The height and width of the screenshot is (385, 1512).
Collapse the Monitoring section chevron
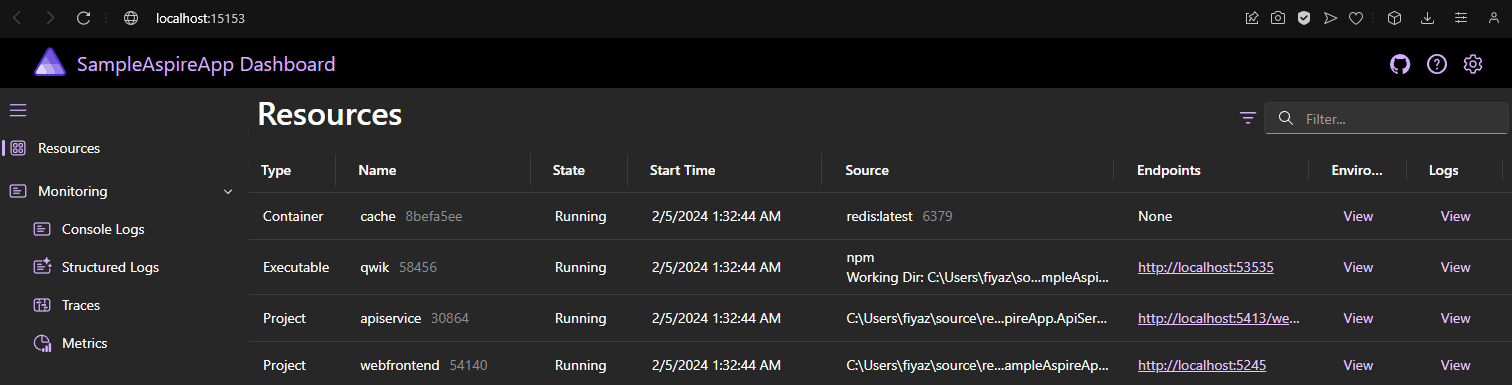tap(228, 191)
